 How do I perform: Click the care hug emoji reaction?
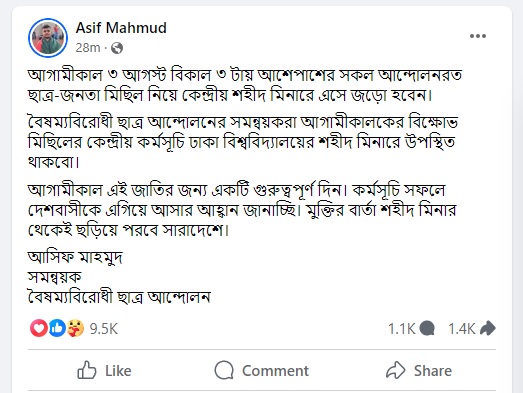click(x=75, y=328)
